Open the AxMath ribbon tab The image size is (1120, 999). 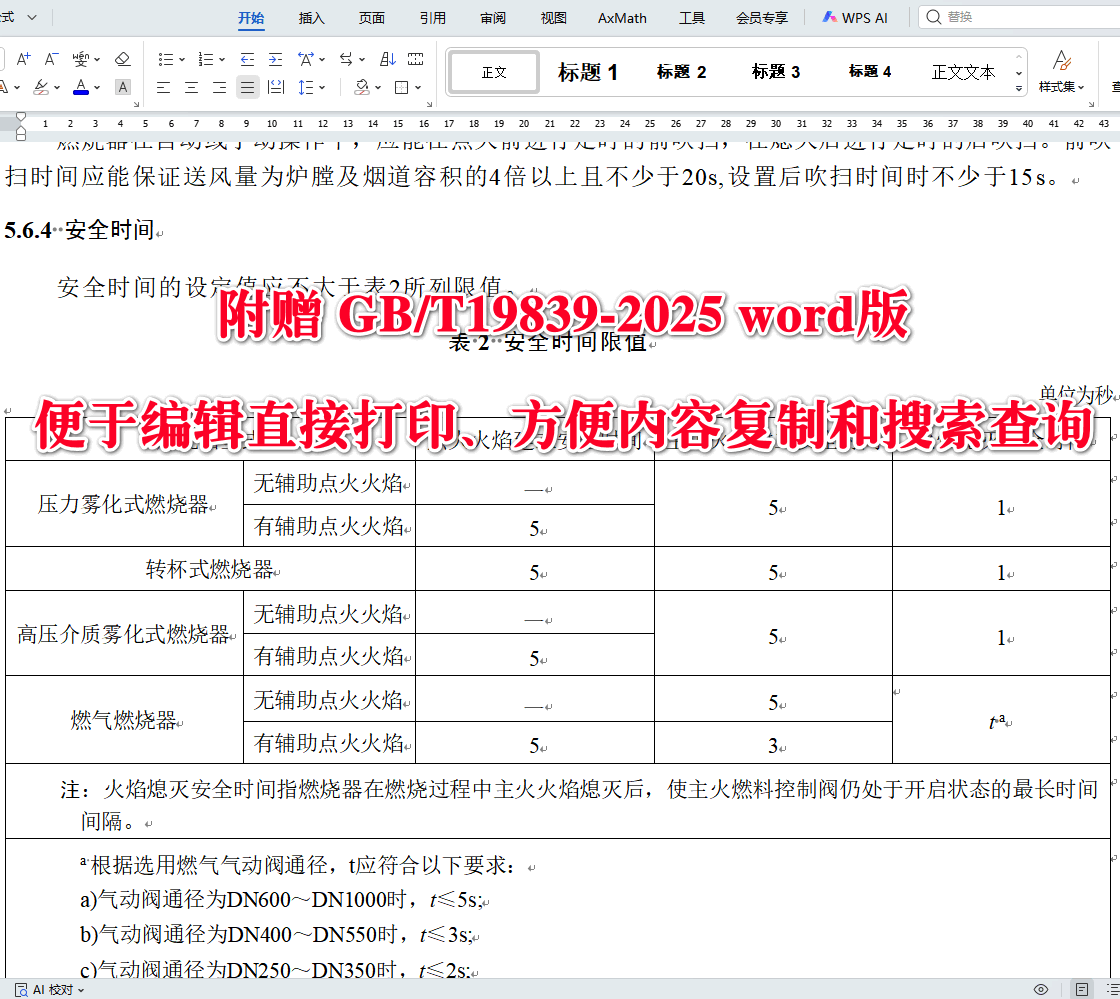click(621, 17)
